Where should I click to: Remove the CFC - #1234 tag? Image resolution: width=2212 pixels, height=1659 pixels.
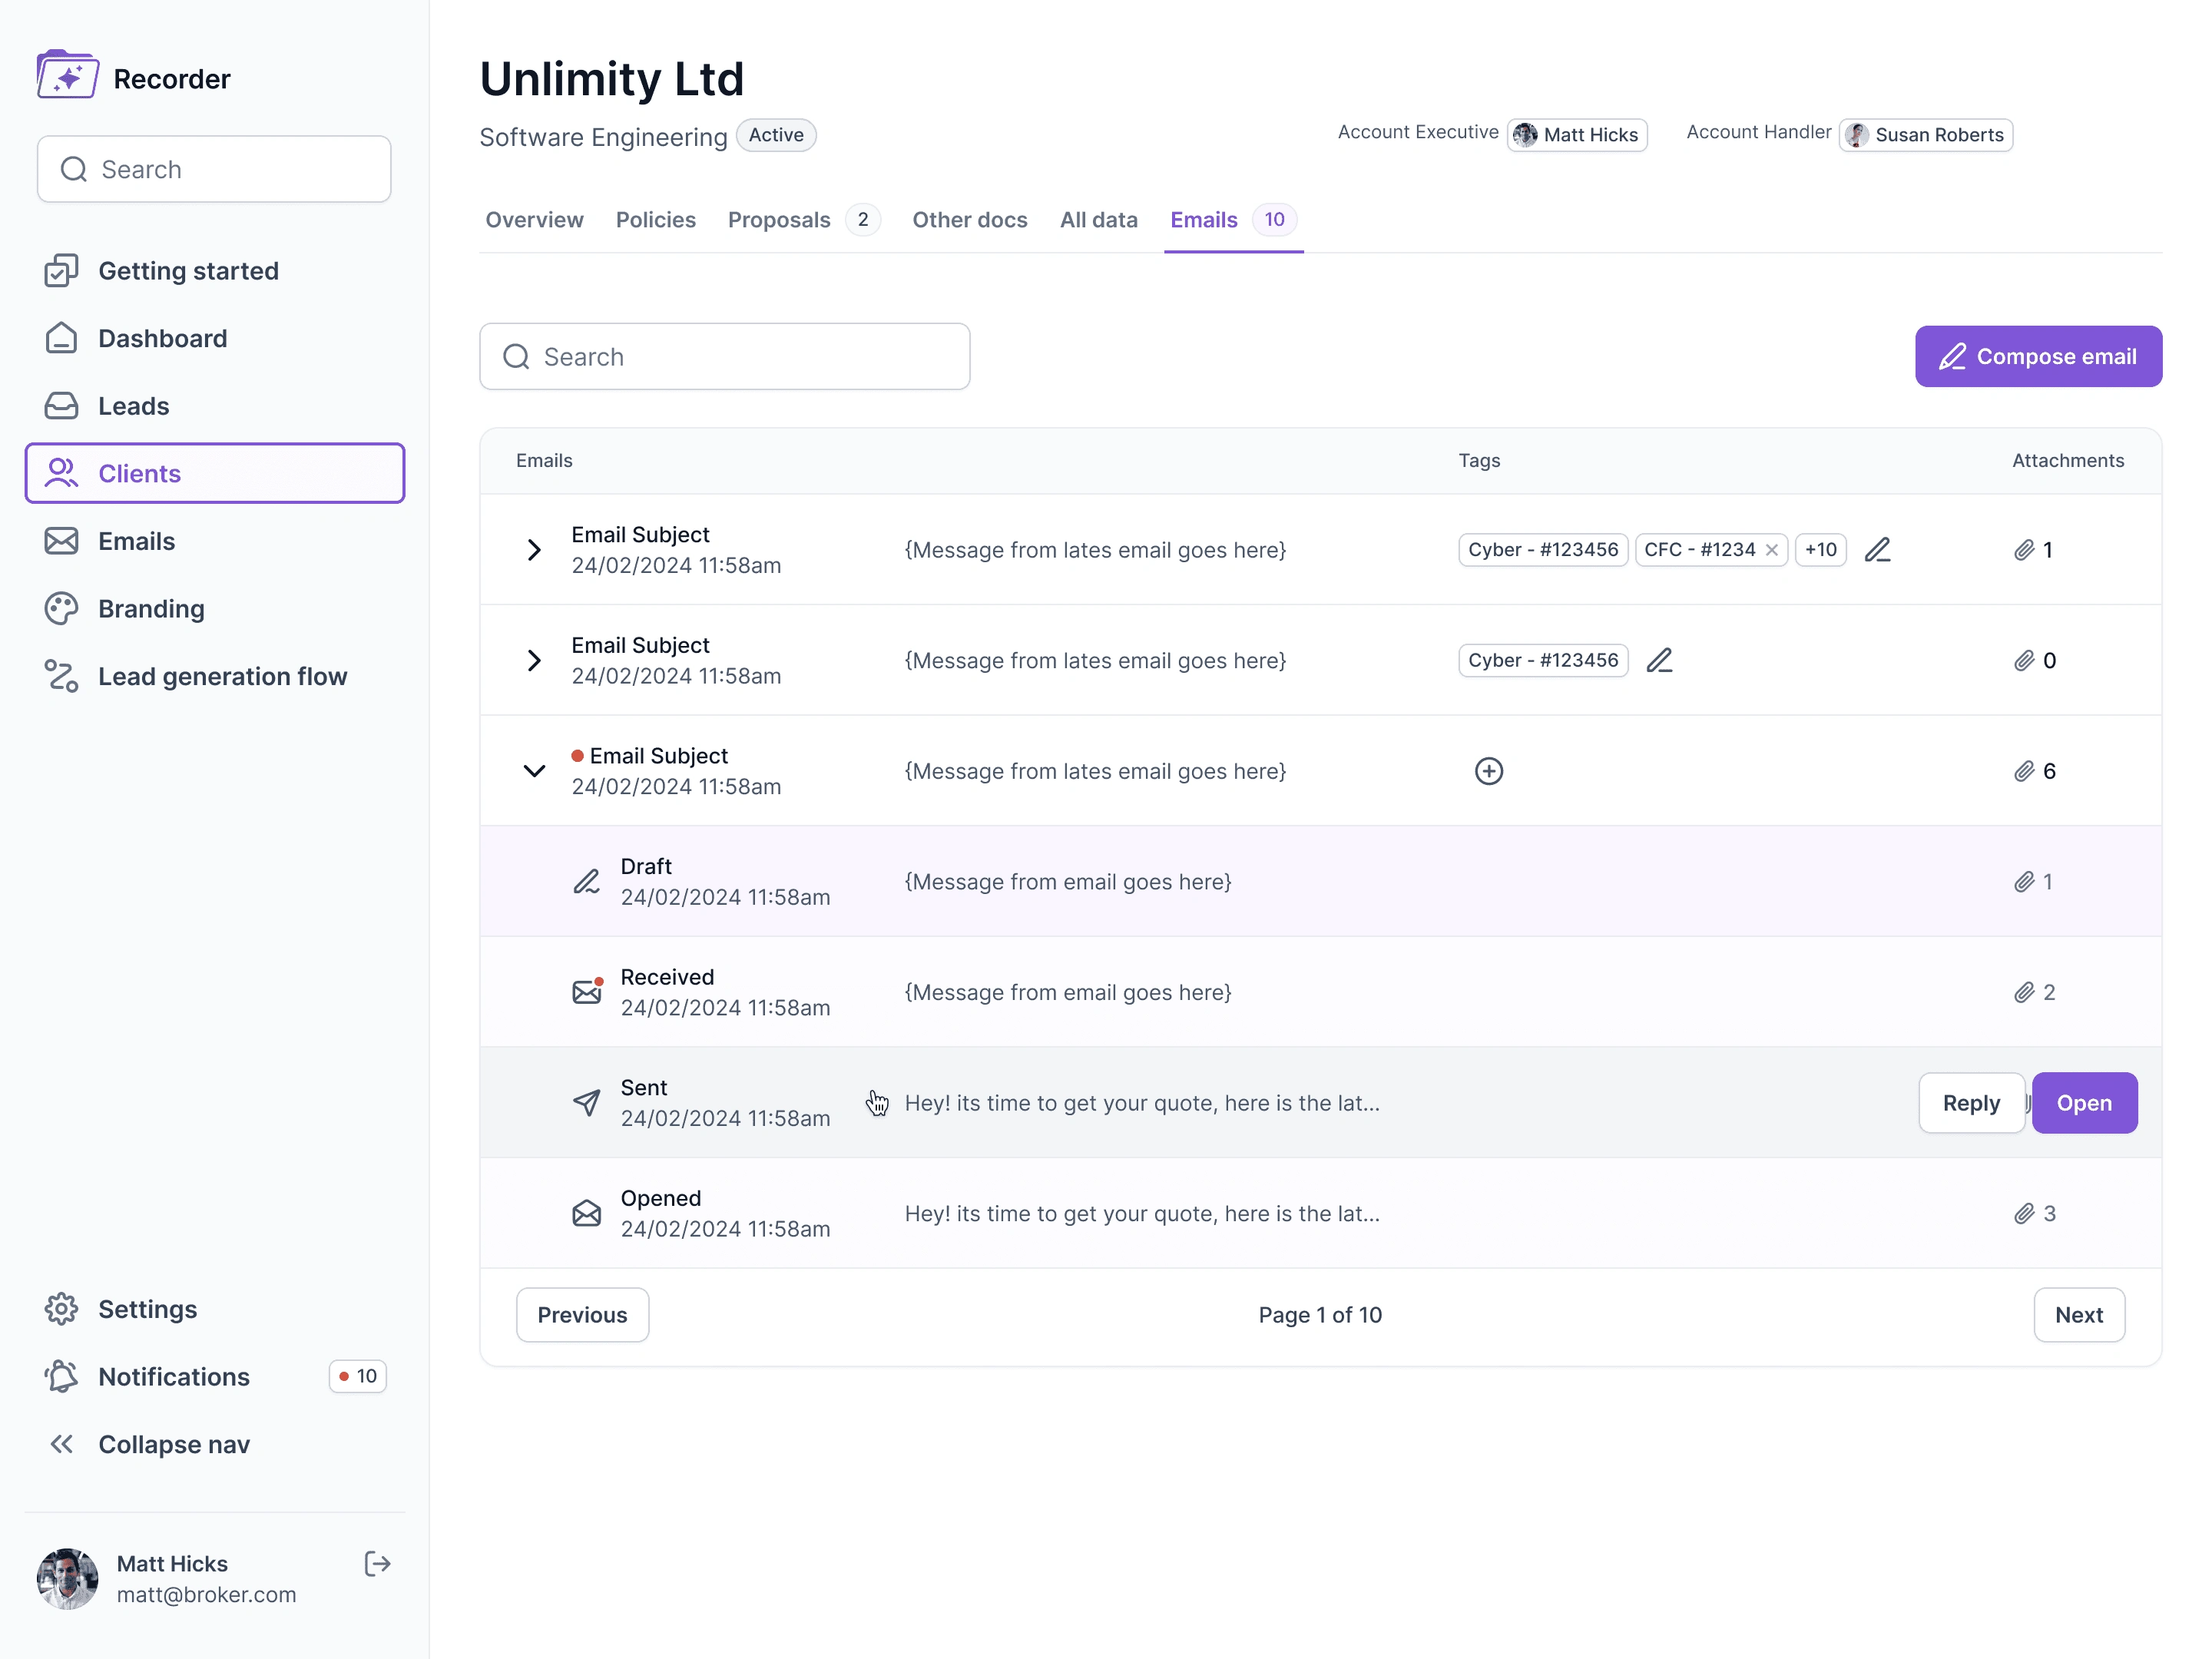[x=1771, y=550]
